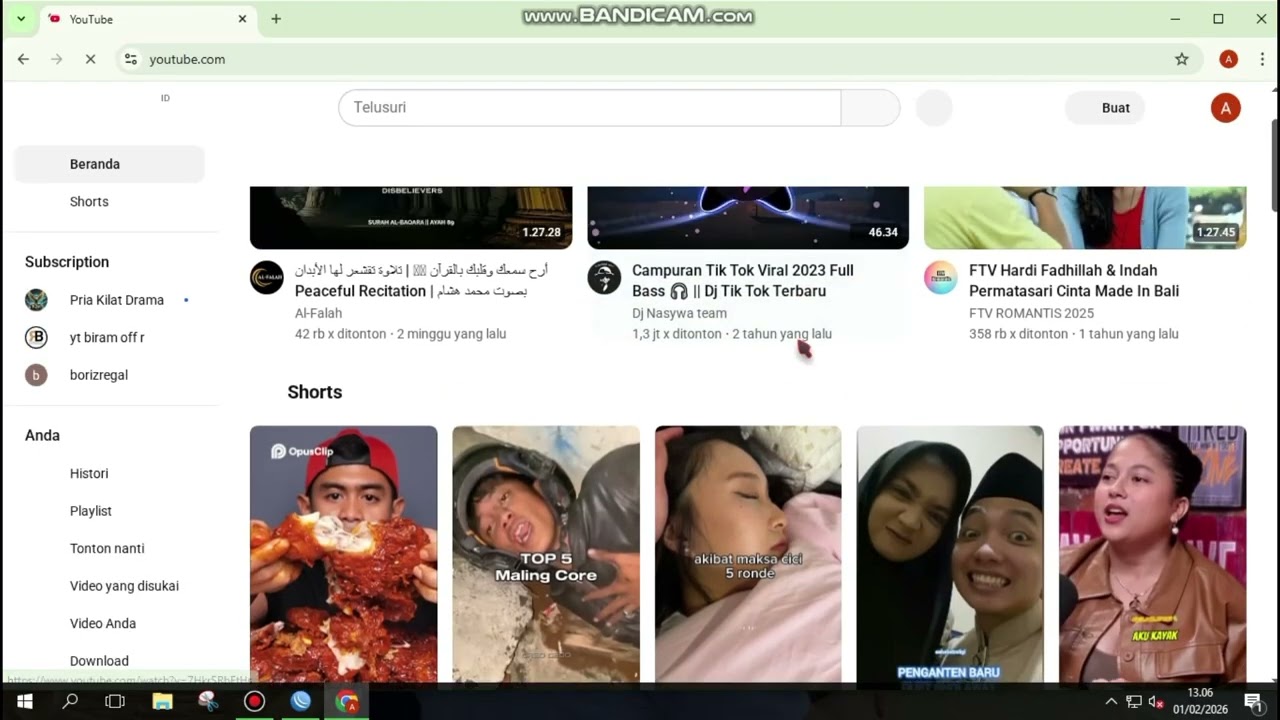Stop loading the YouTube page
The image size is (1280, 720).
pyautogui.click(x=90, y=59)
